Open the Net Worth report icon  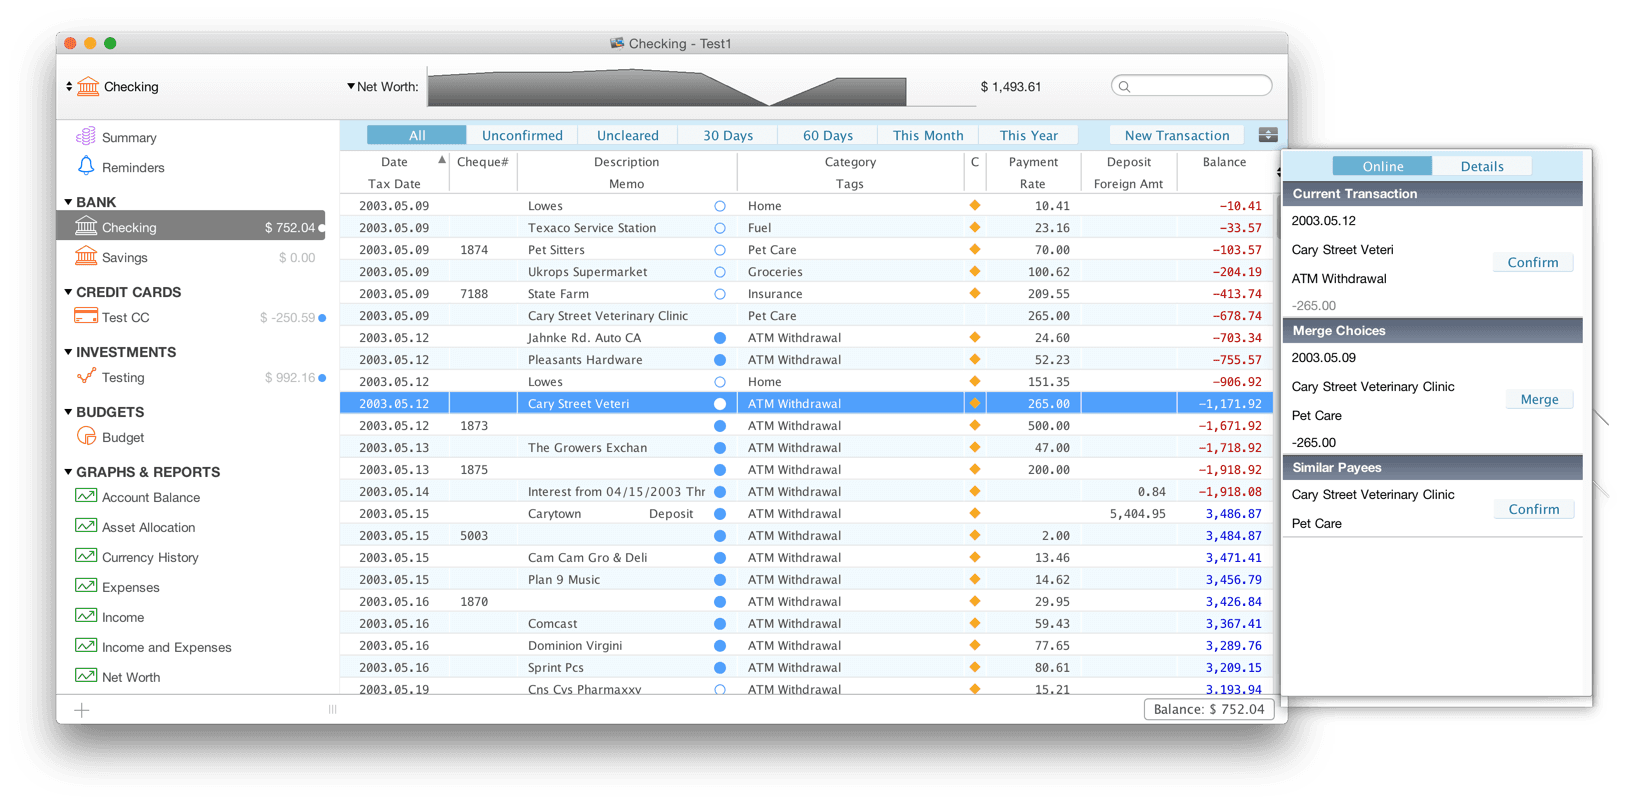(x=86, y=676)
